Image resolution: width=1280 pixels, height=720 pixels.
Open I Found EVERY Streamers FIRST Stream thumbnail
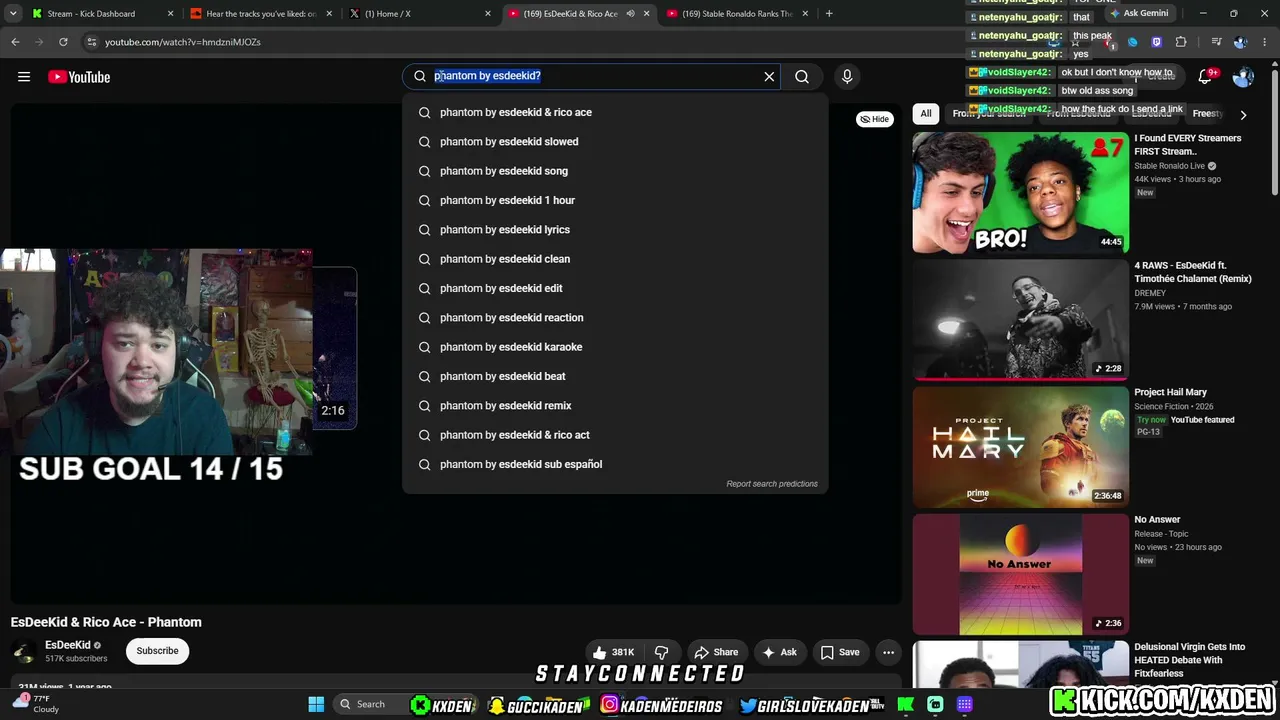point(1020,192)
